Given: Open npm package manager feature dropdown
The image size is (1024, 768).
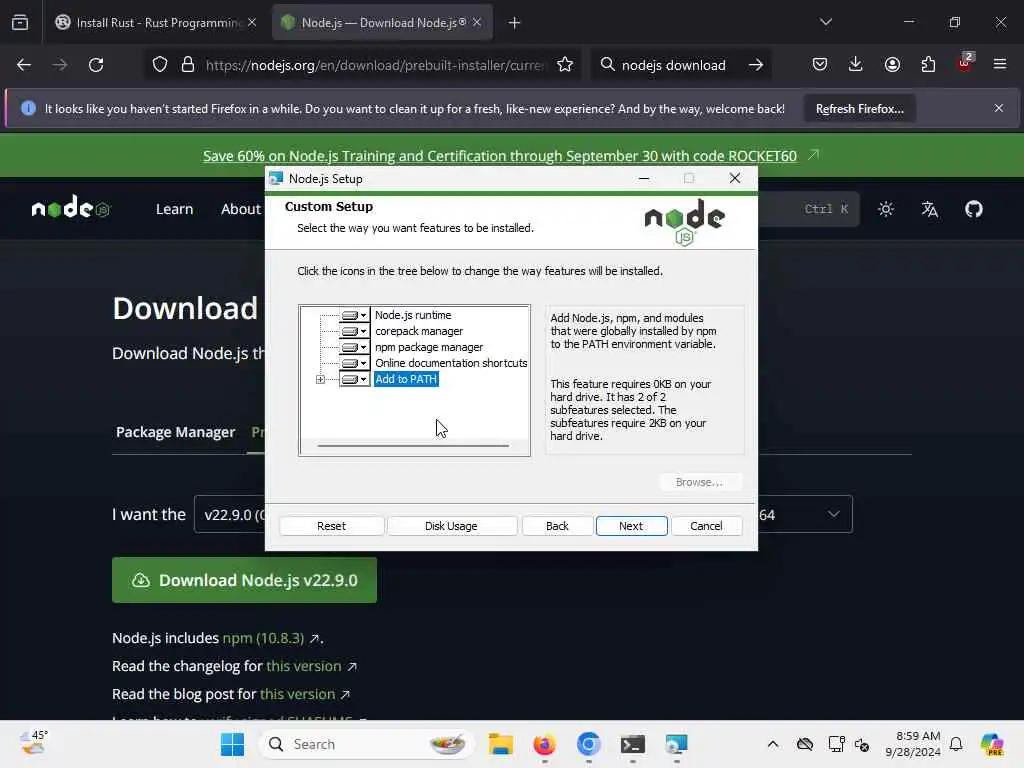Looking at the screenshot, I should [x=355, y=347].
